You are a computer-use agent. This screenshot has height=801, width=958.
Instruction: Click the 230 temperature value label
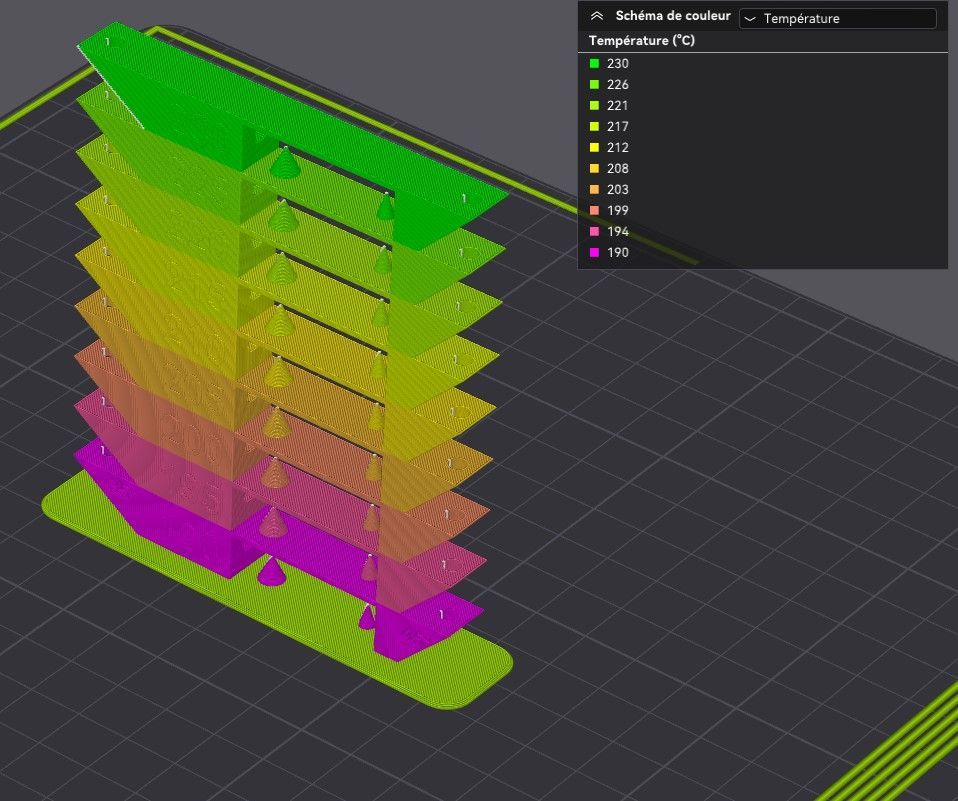point(618,64)
